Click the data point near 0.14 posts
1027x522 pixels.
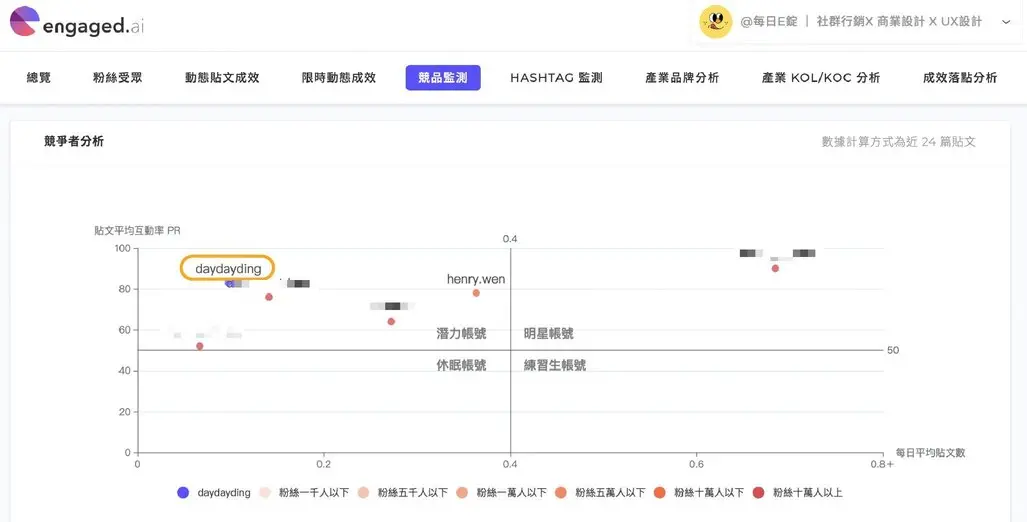[x=269, y=297]
